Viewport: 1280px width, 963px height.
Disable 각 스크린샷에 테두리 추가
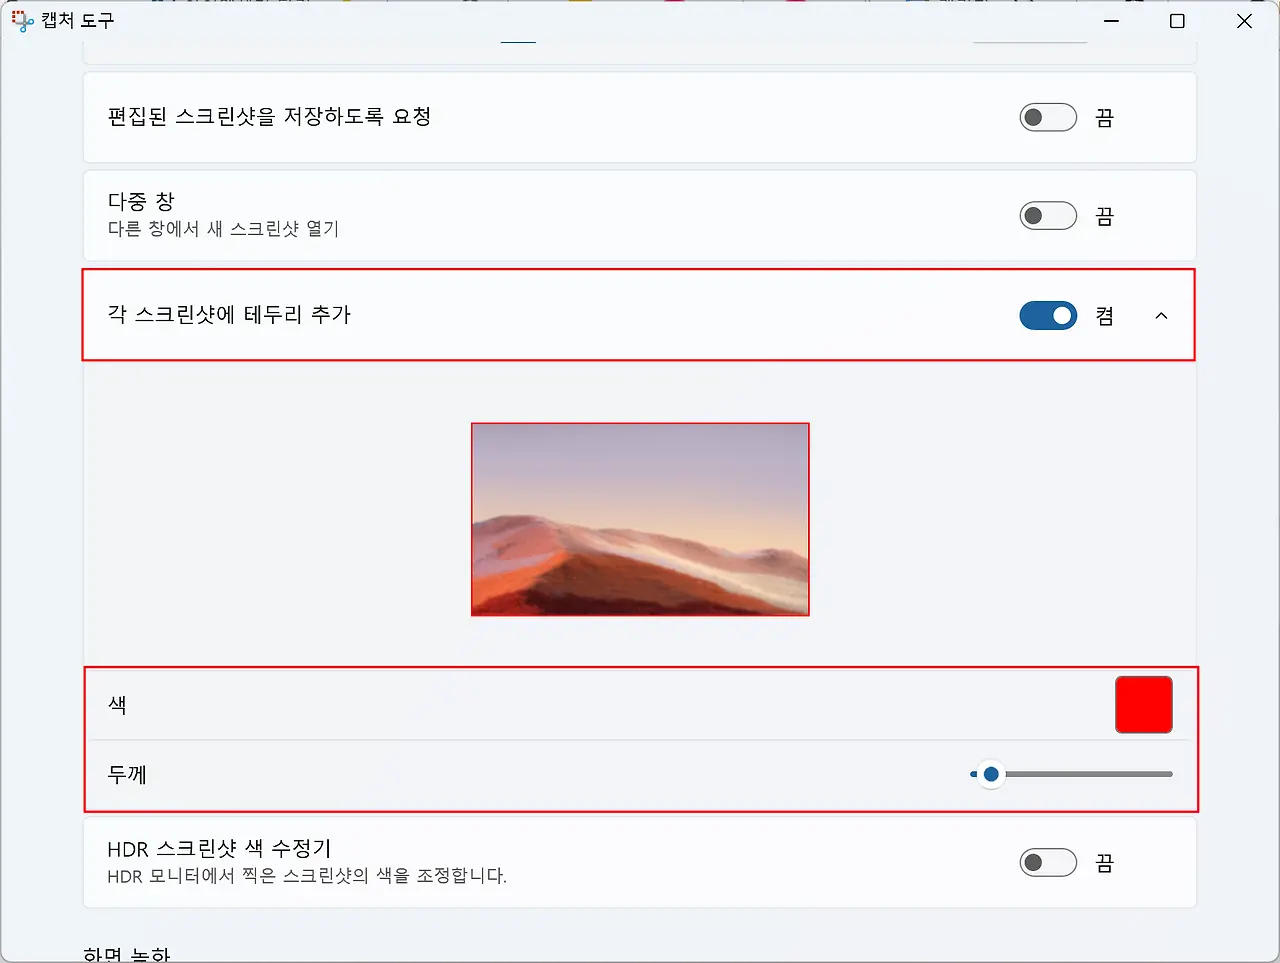[x=1047, y=315]
